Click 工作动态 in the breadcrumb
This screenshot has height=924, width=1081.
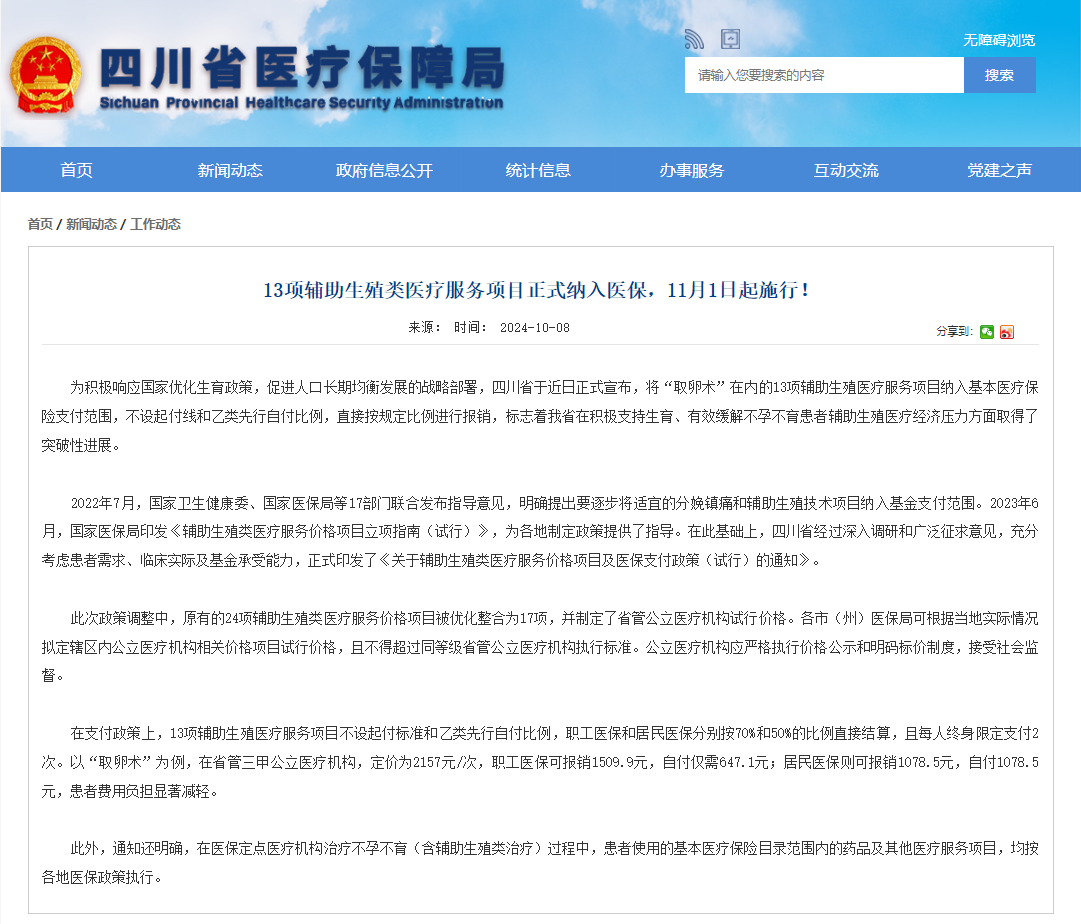155,224
